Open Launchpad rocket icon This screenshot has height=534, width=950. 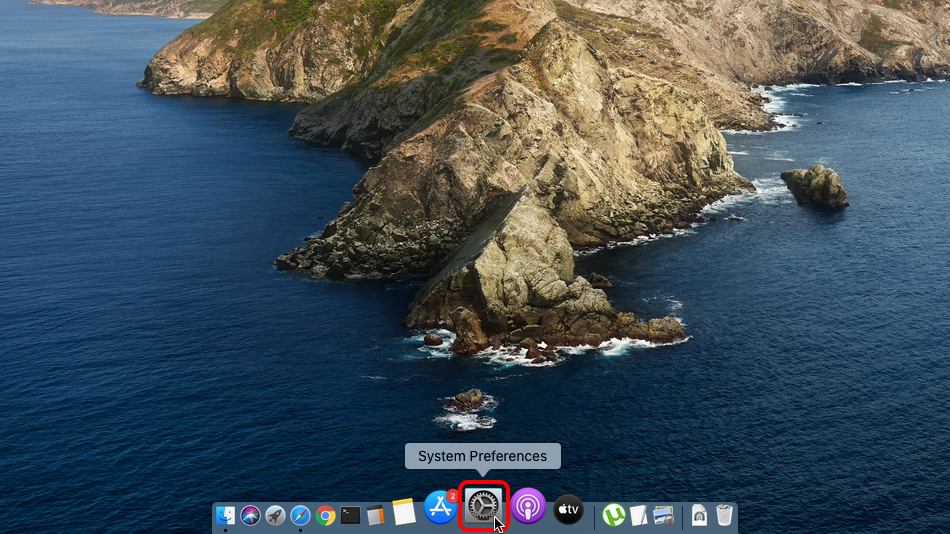275,516
